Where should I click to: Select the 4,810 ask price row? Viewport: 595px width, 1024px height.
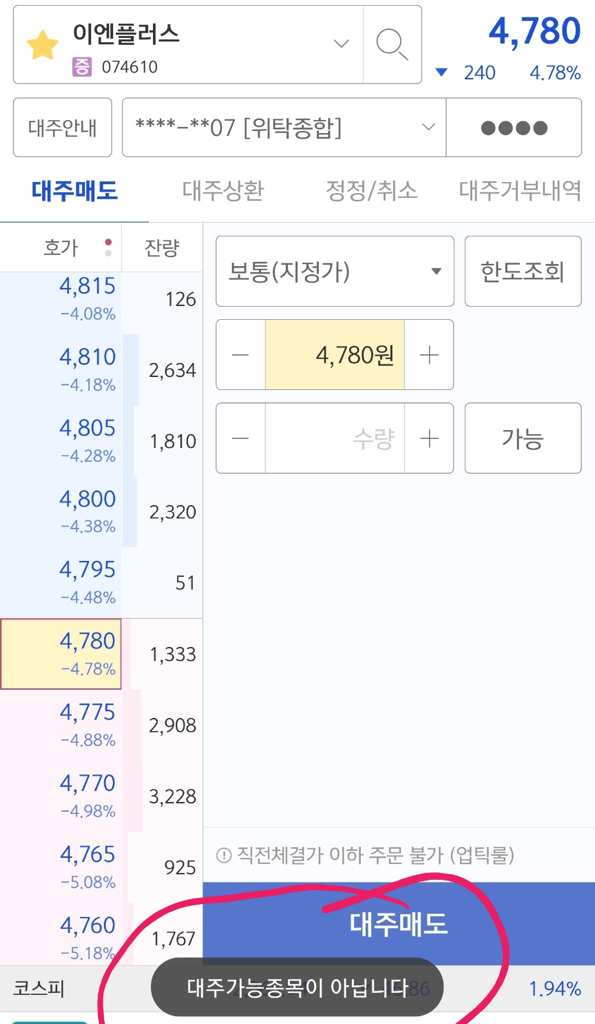coord(101,370)
